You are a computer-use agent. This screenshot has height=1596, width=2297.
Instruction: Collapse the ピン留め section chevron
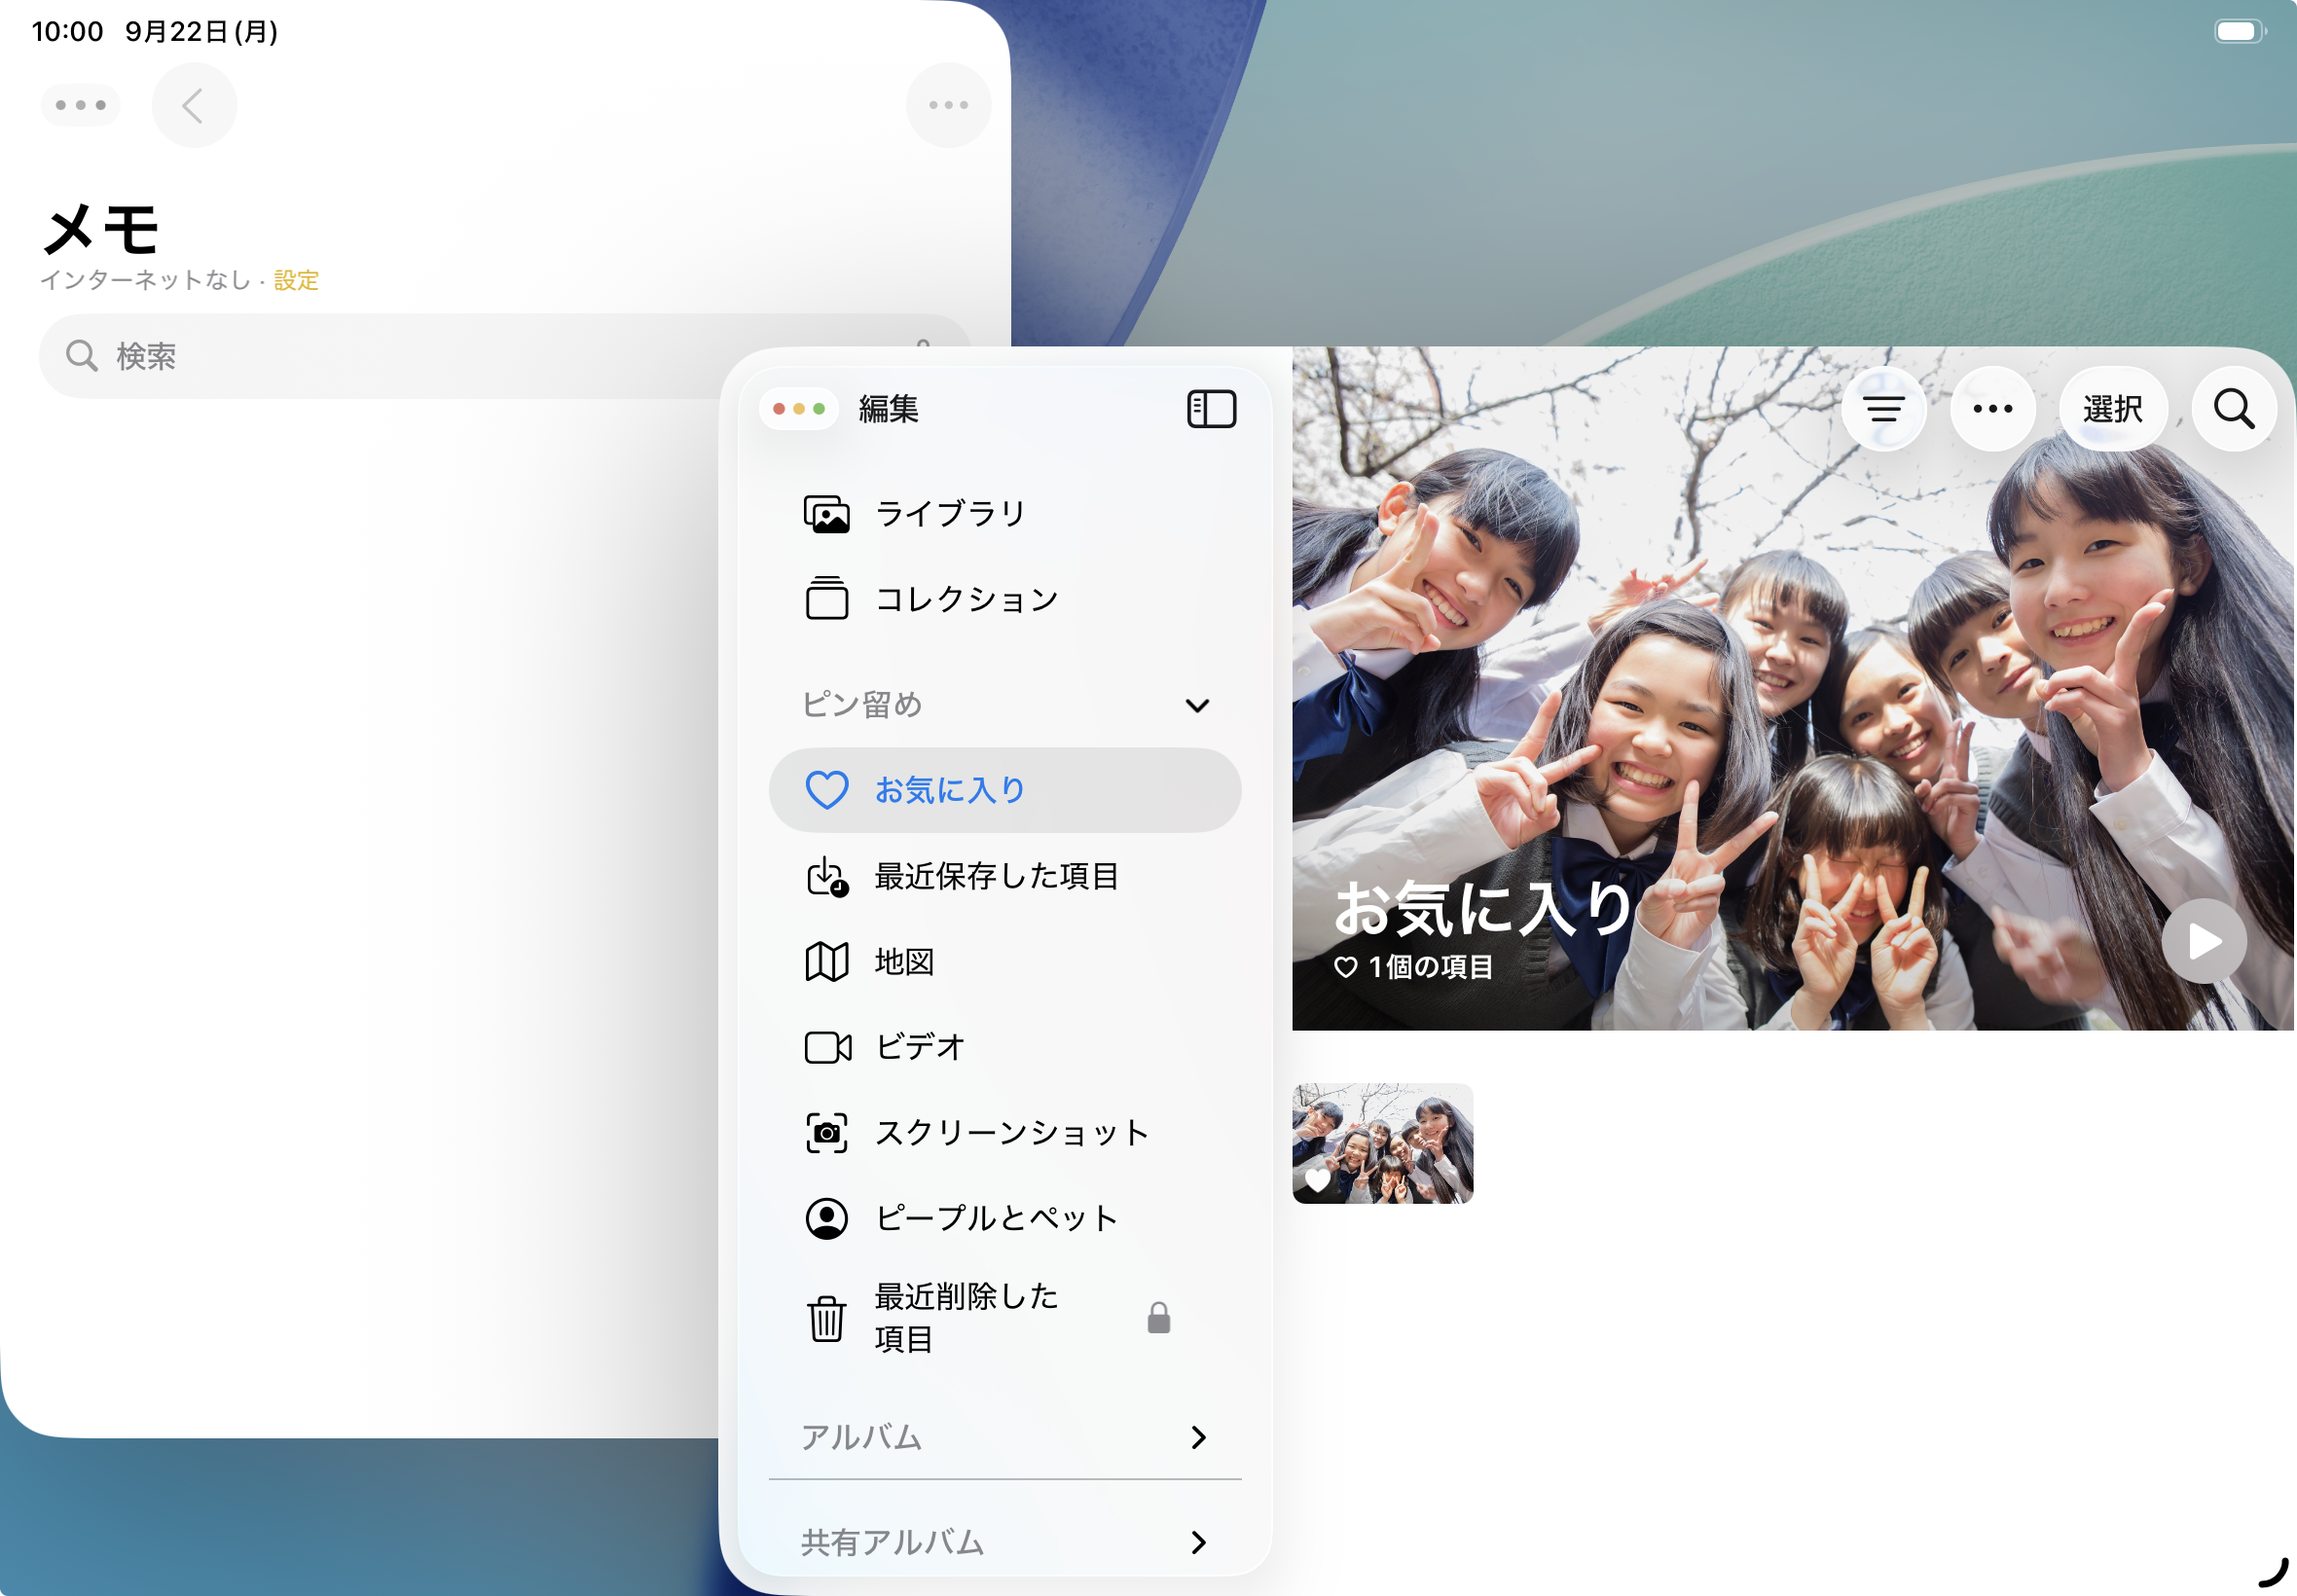1197,706
